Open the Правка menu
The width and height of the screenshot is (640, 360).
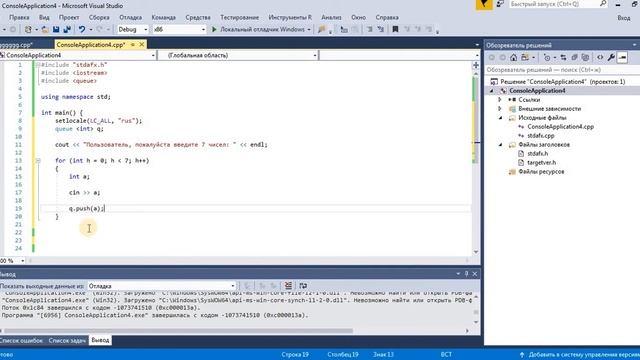pos(19,18)
